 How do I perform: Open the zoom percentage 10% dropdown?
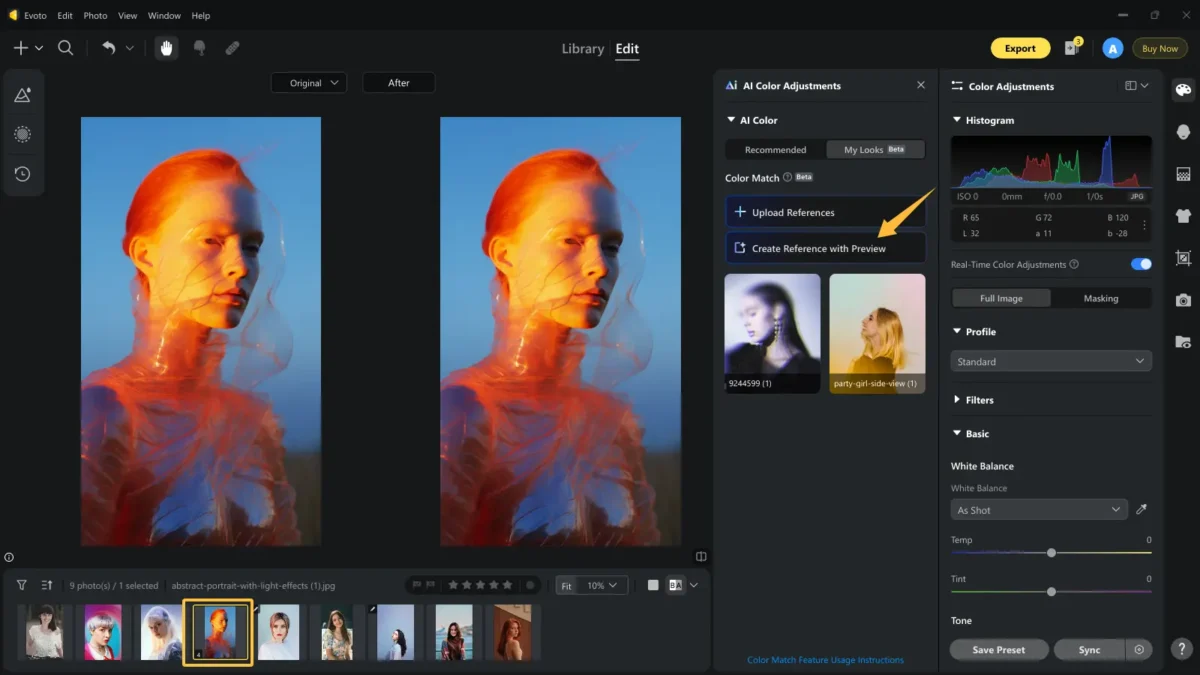pyautogui.click(x=604, y=585)
